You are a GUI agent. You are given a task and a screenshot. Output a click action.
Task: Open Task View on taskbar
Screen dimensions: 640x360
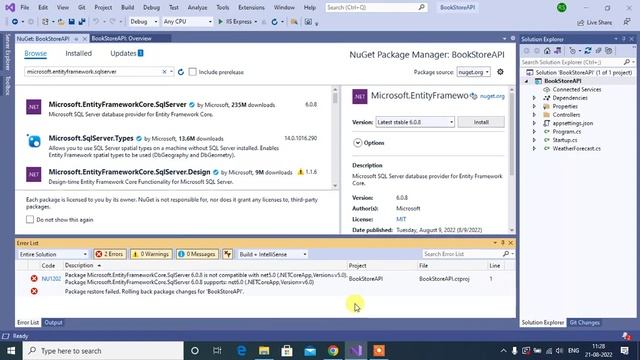point(217,351)
